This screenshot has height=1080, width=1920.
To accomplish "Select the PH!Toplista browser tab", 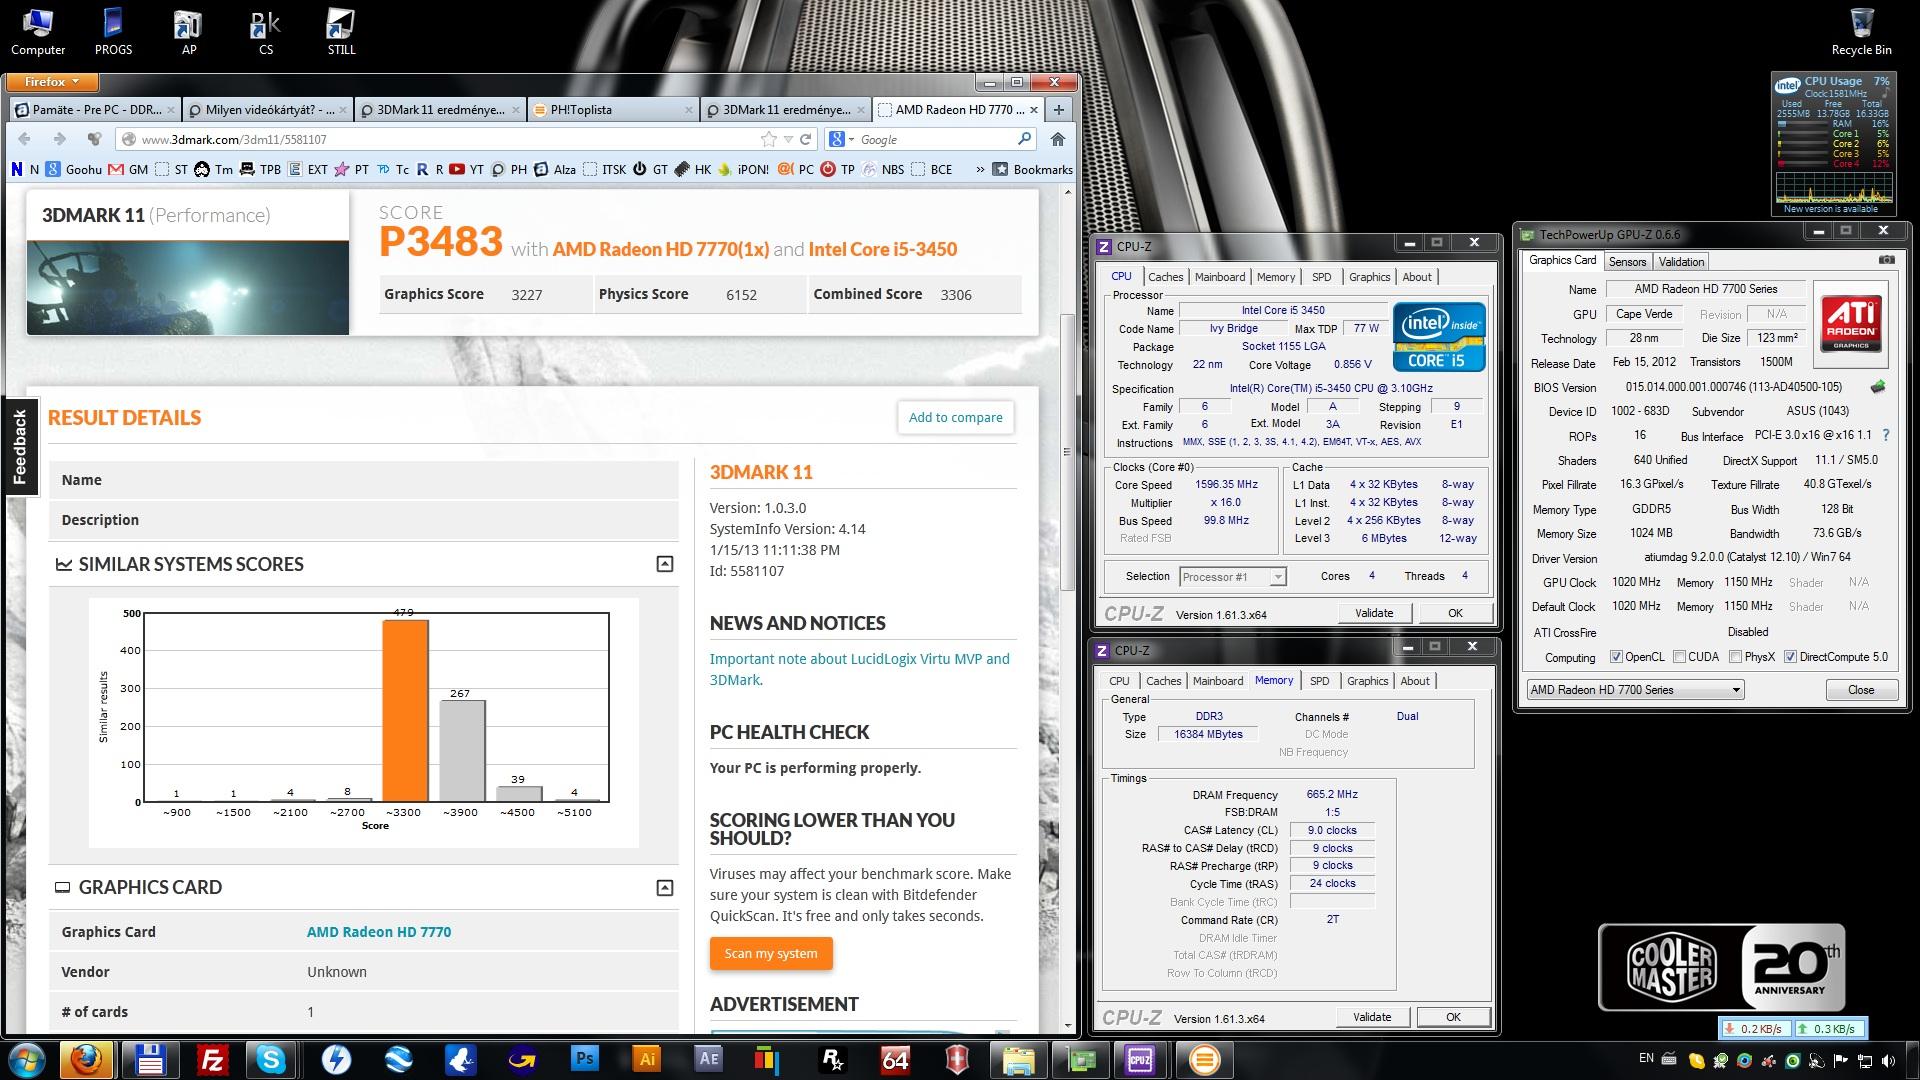I will click(611, 110).
